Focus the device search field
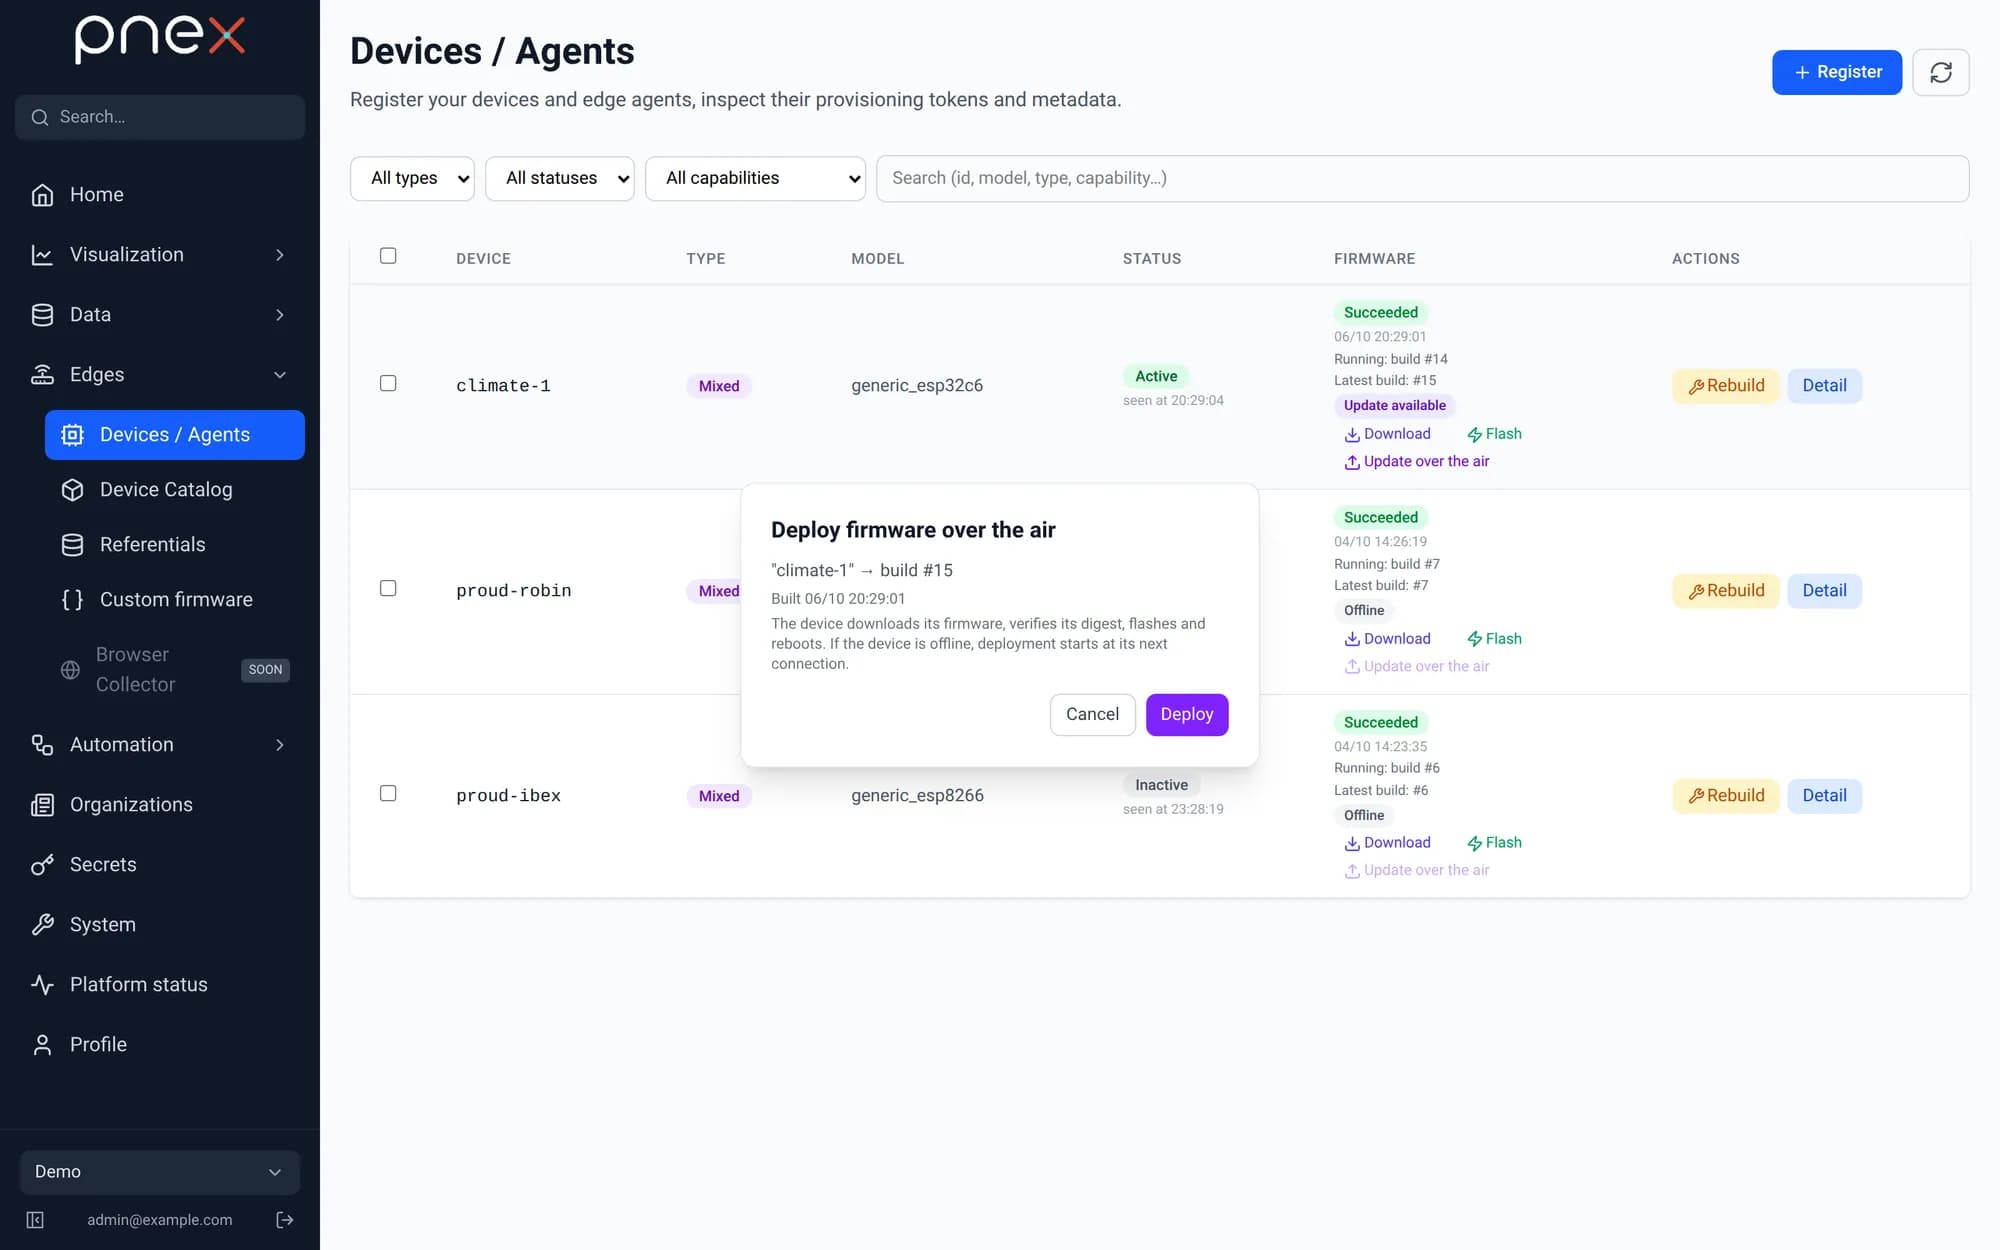 (x=1422, y=178)
